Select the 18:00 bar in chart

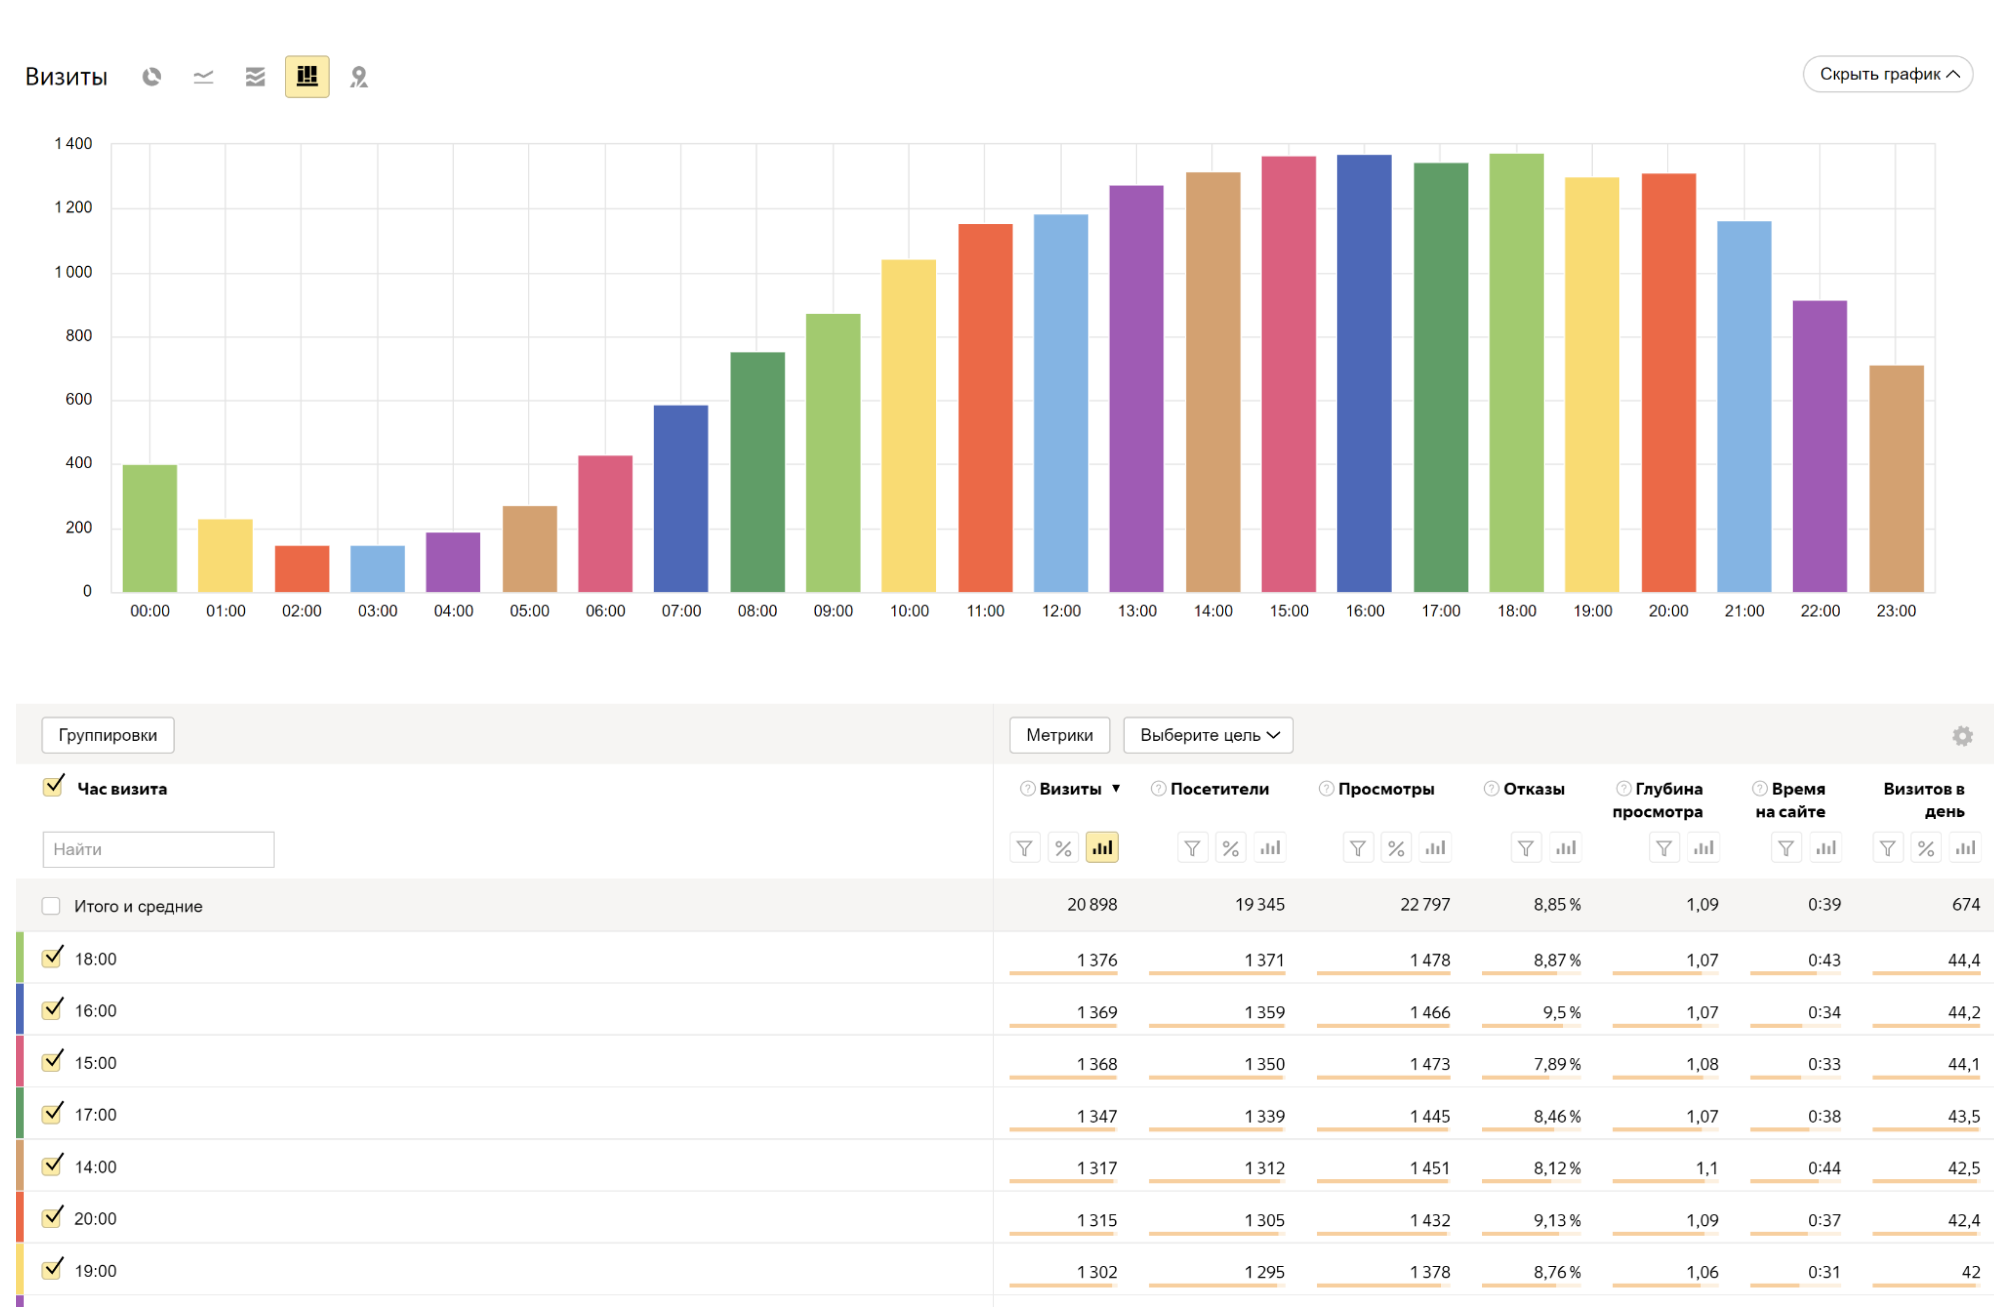pos(1516,373)
